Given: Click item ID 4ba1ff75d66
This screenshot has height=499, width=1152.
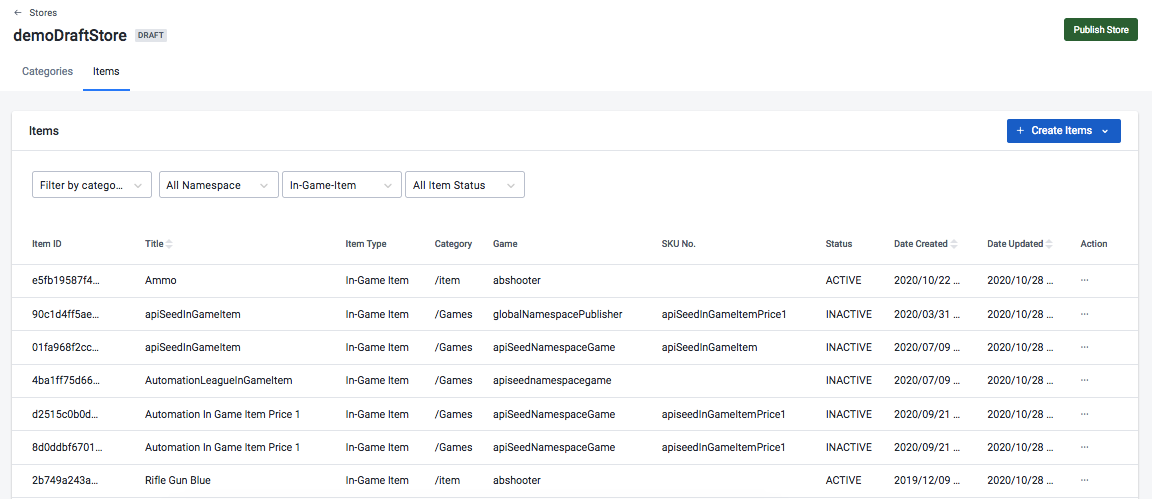Looking at the screenshot, I should (x=65, y=380).
